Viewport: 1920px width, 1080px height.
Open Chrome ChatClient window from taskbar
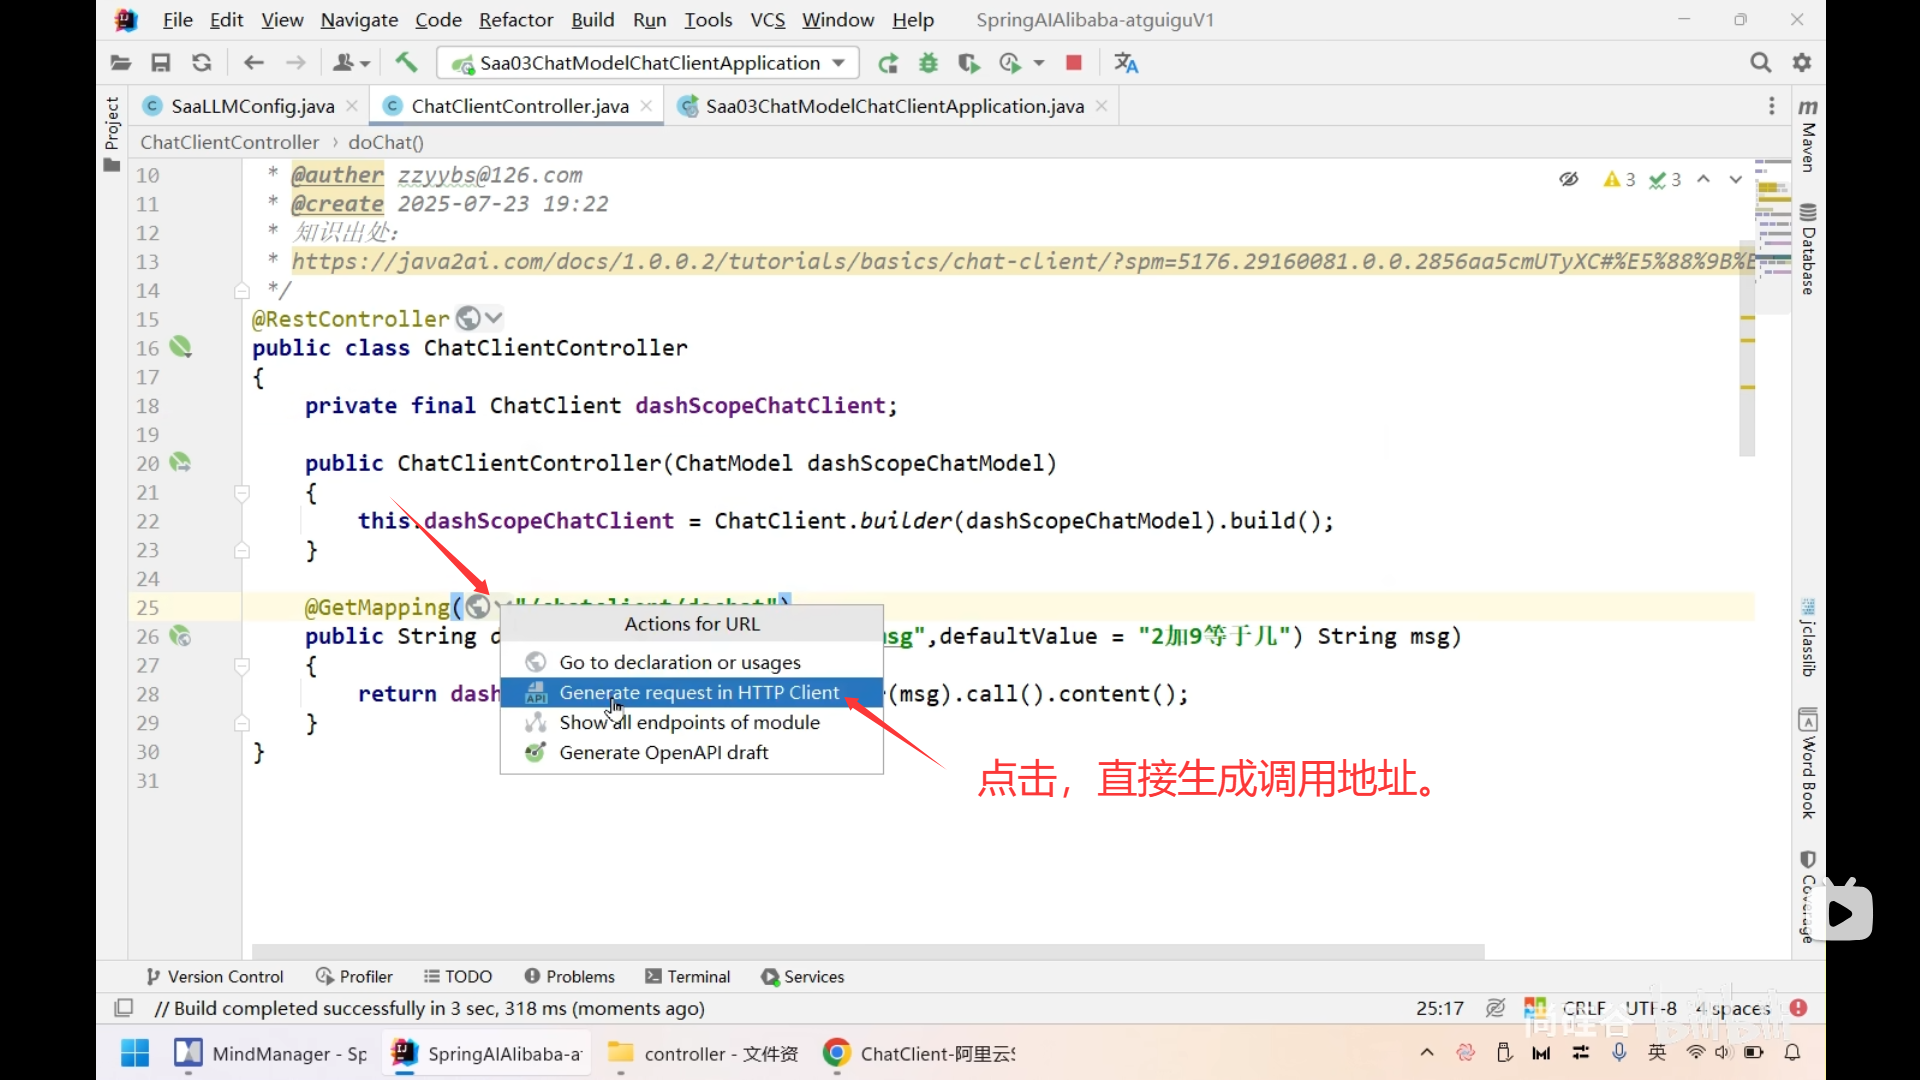[918, 1053]
